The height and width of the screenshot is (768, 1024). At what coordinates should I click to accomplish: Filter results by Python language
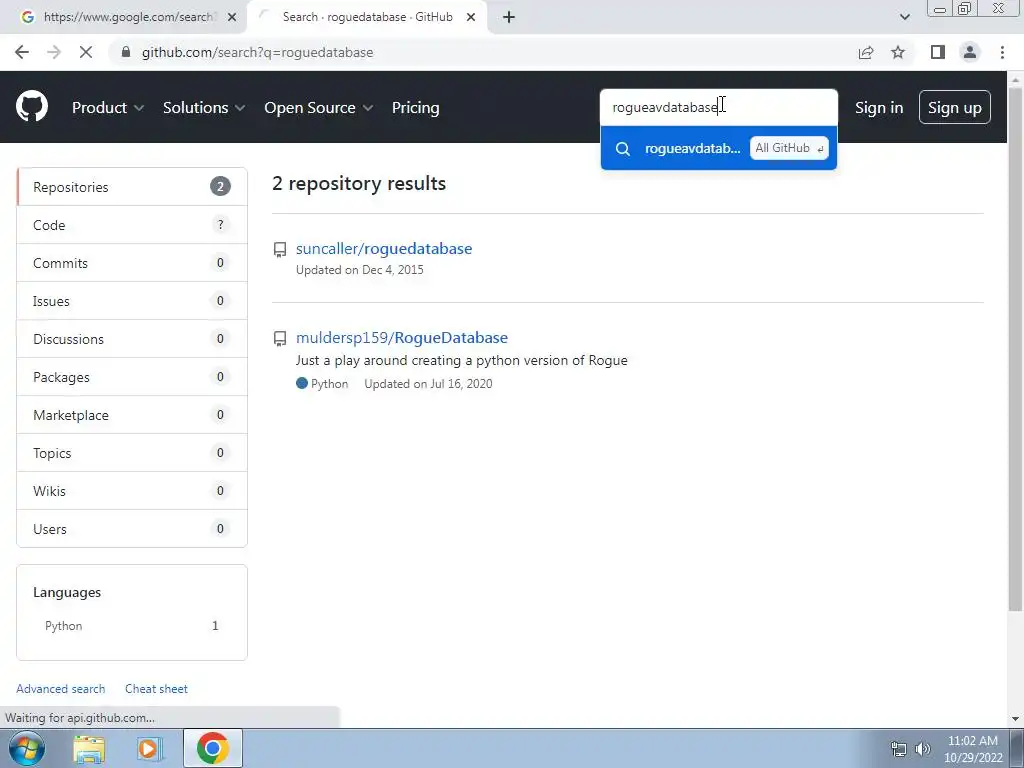click(132, 626)
